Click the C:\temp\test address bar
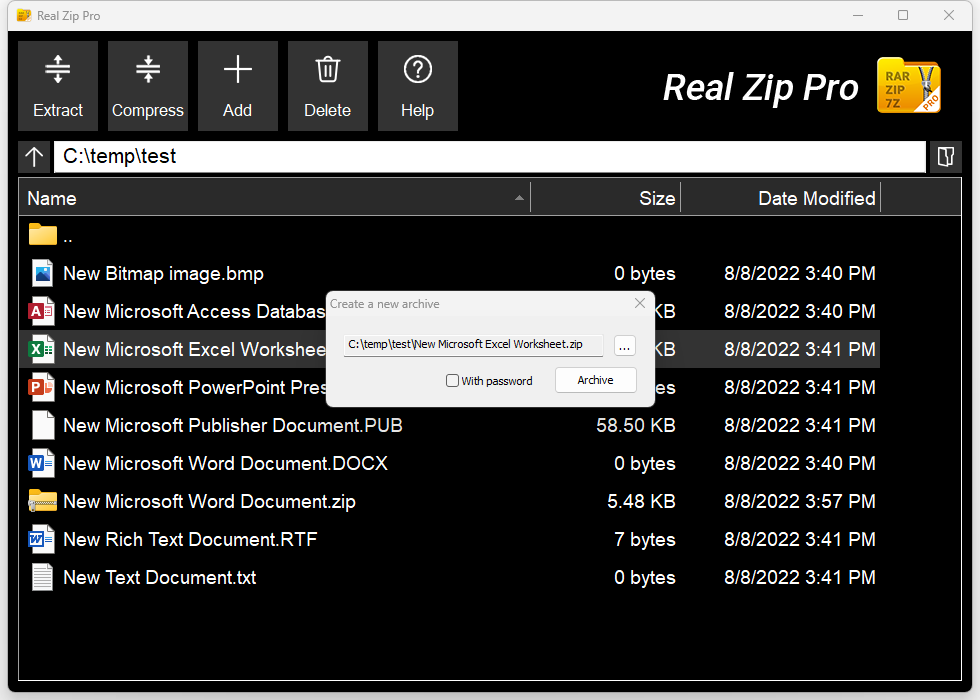 pos(489,157)
